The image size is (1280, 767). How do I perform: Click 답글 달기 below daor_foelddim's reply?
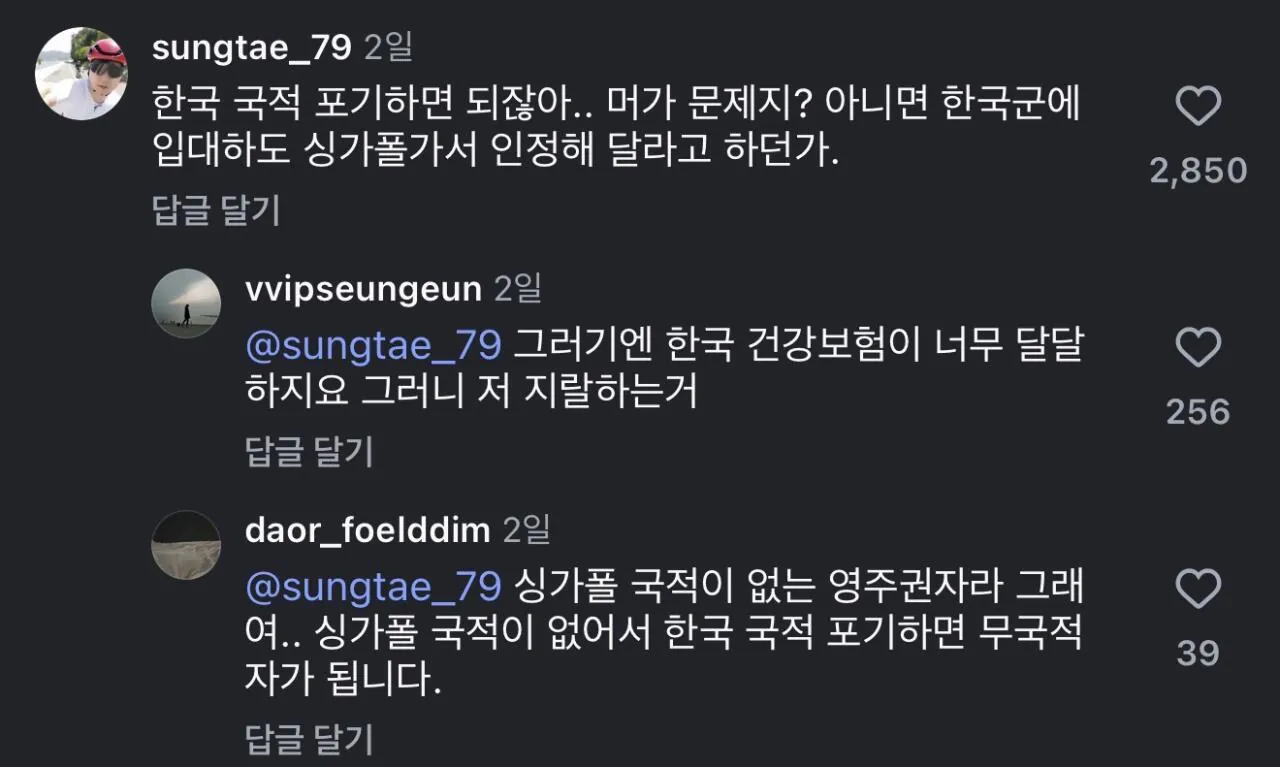pos(309,740)
